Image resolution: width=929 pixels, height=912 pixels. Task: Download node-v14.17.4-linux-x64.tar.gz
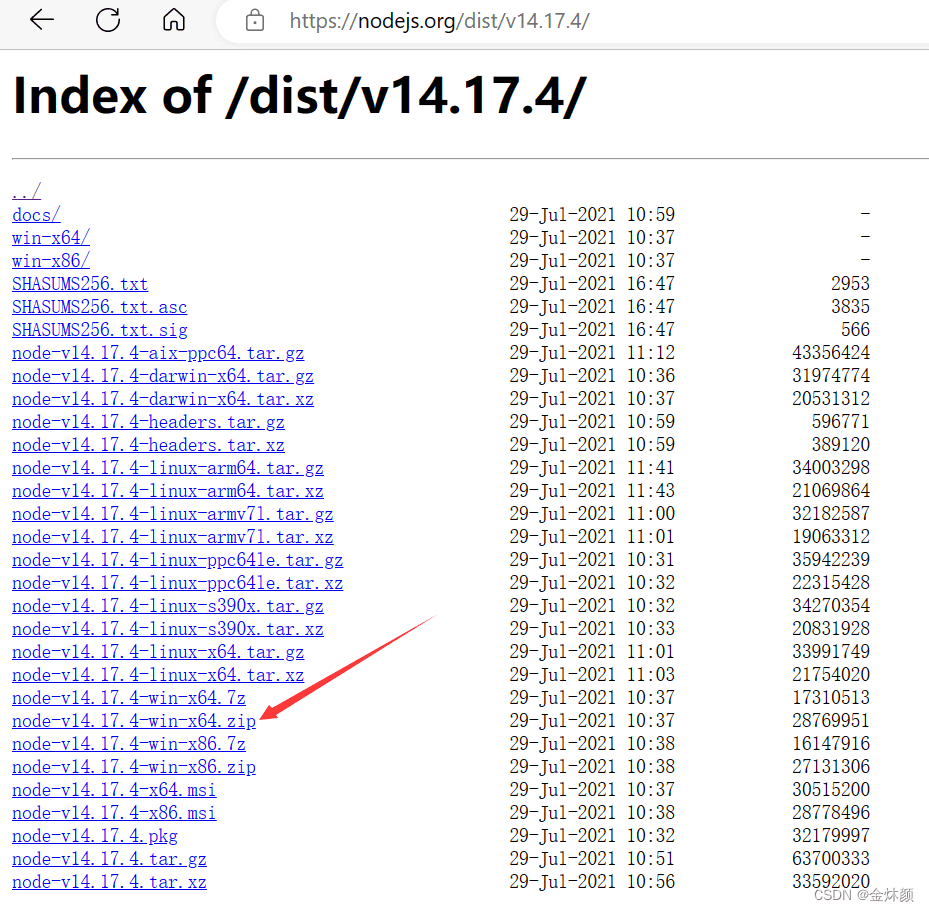[158, 652]
